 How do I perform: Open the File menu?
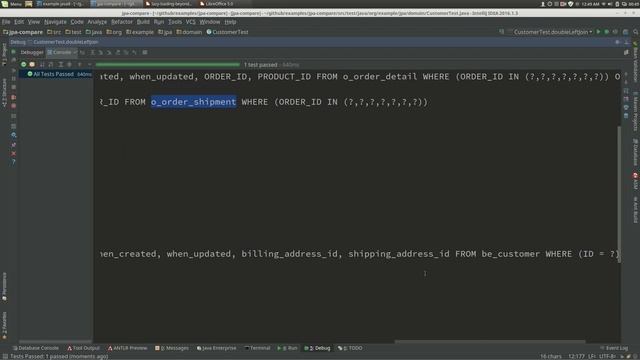6,22
